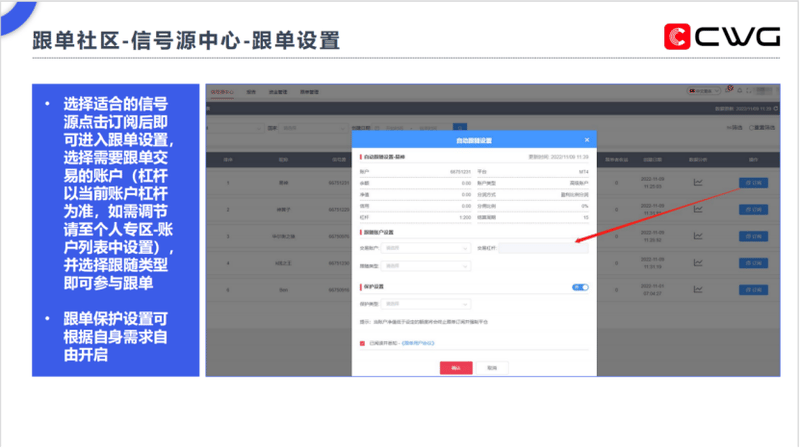Click the blue search button in filter bar

[460, 128]
